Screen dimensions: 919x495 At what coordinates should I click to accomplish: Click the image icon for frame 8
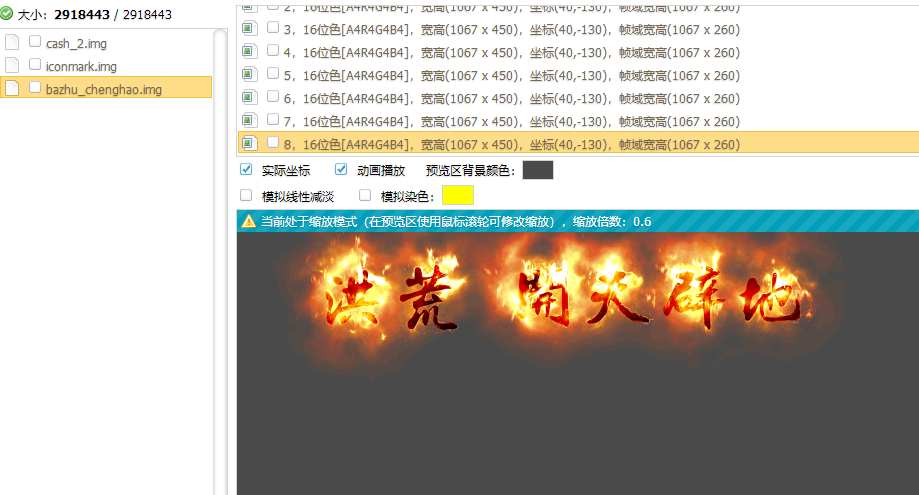pyautogui.click(x=248, y=144)
